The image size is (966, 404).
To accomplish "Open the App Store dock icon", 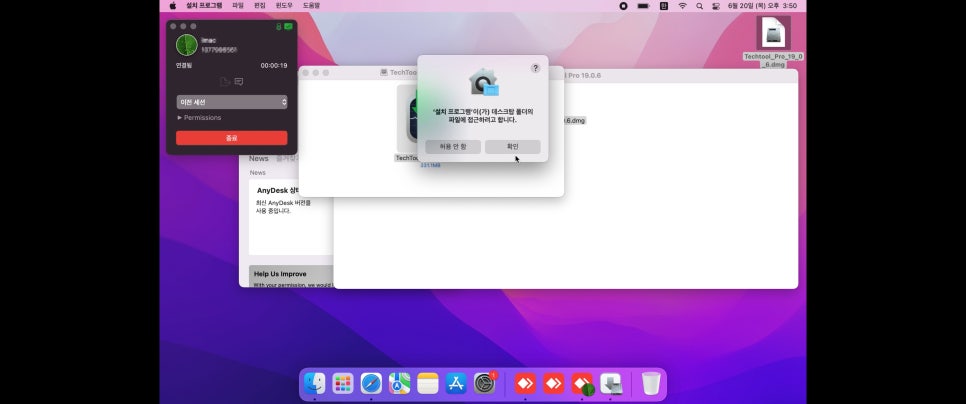I will coord(456,383).
